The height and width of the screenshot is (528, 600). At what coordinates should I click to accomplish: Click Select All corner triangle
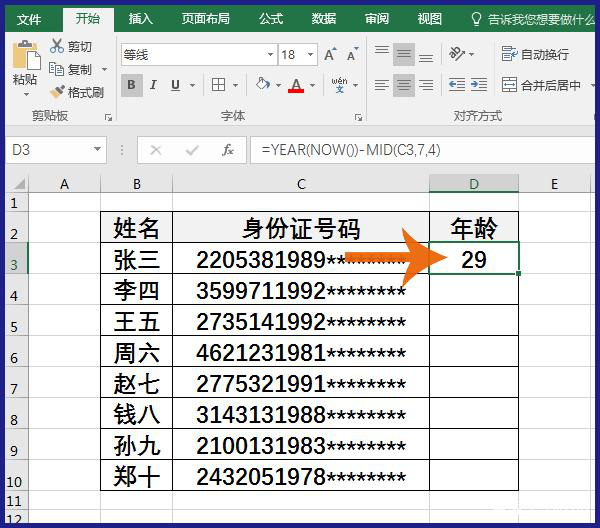pos(18,184)
